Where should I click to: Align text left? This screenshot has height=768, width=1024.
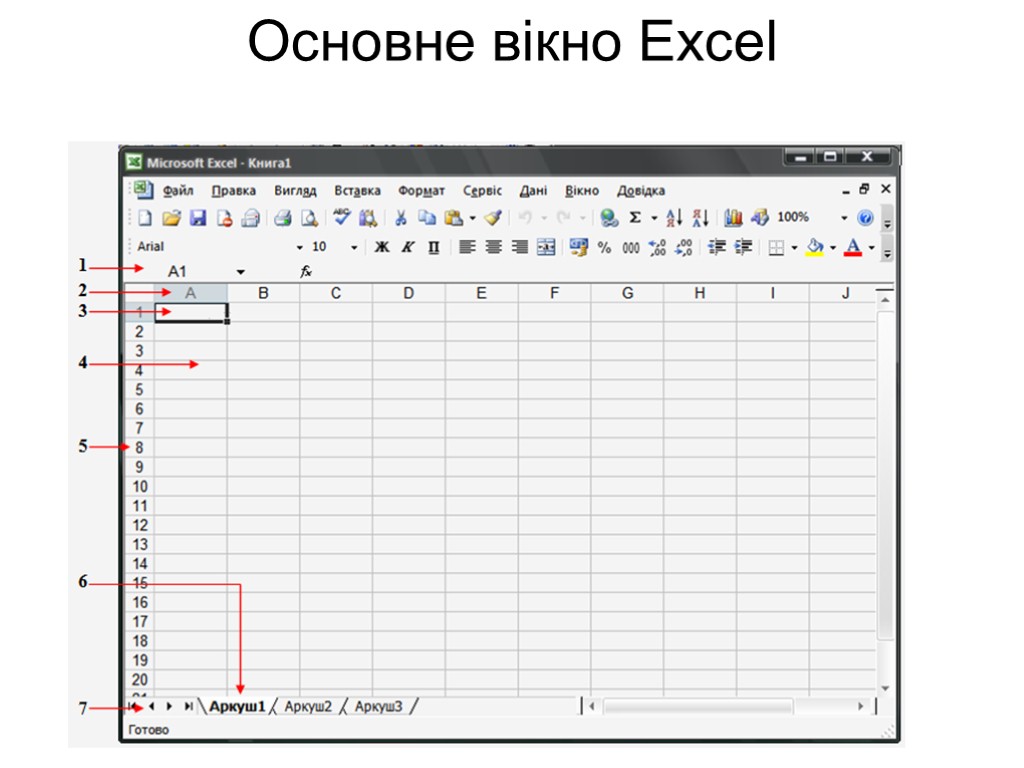pyautogui.click(x=467, y=247)
